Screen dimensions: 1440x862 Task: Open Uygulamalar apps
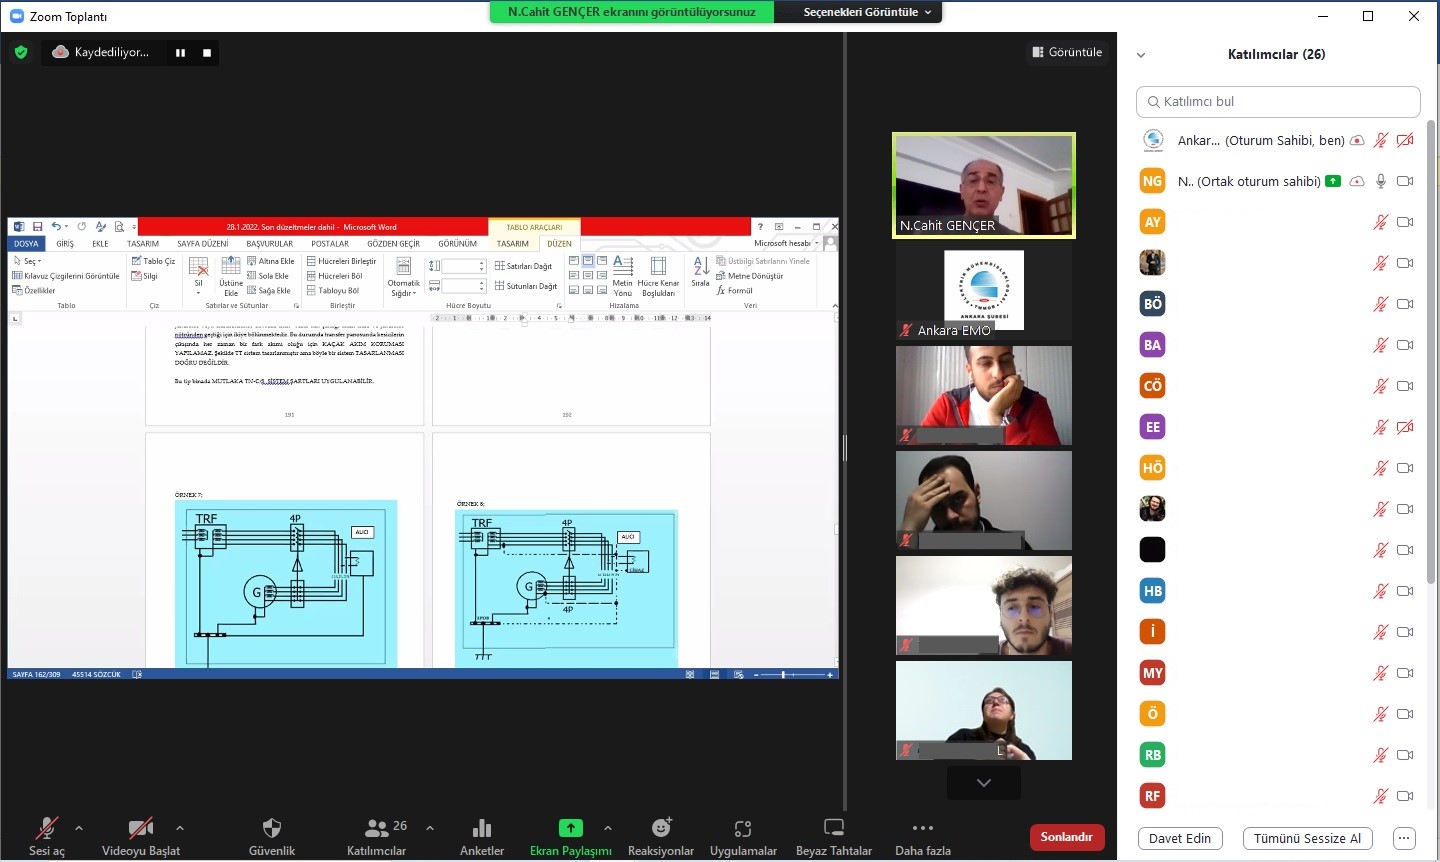(743, 836)
